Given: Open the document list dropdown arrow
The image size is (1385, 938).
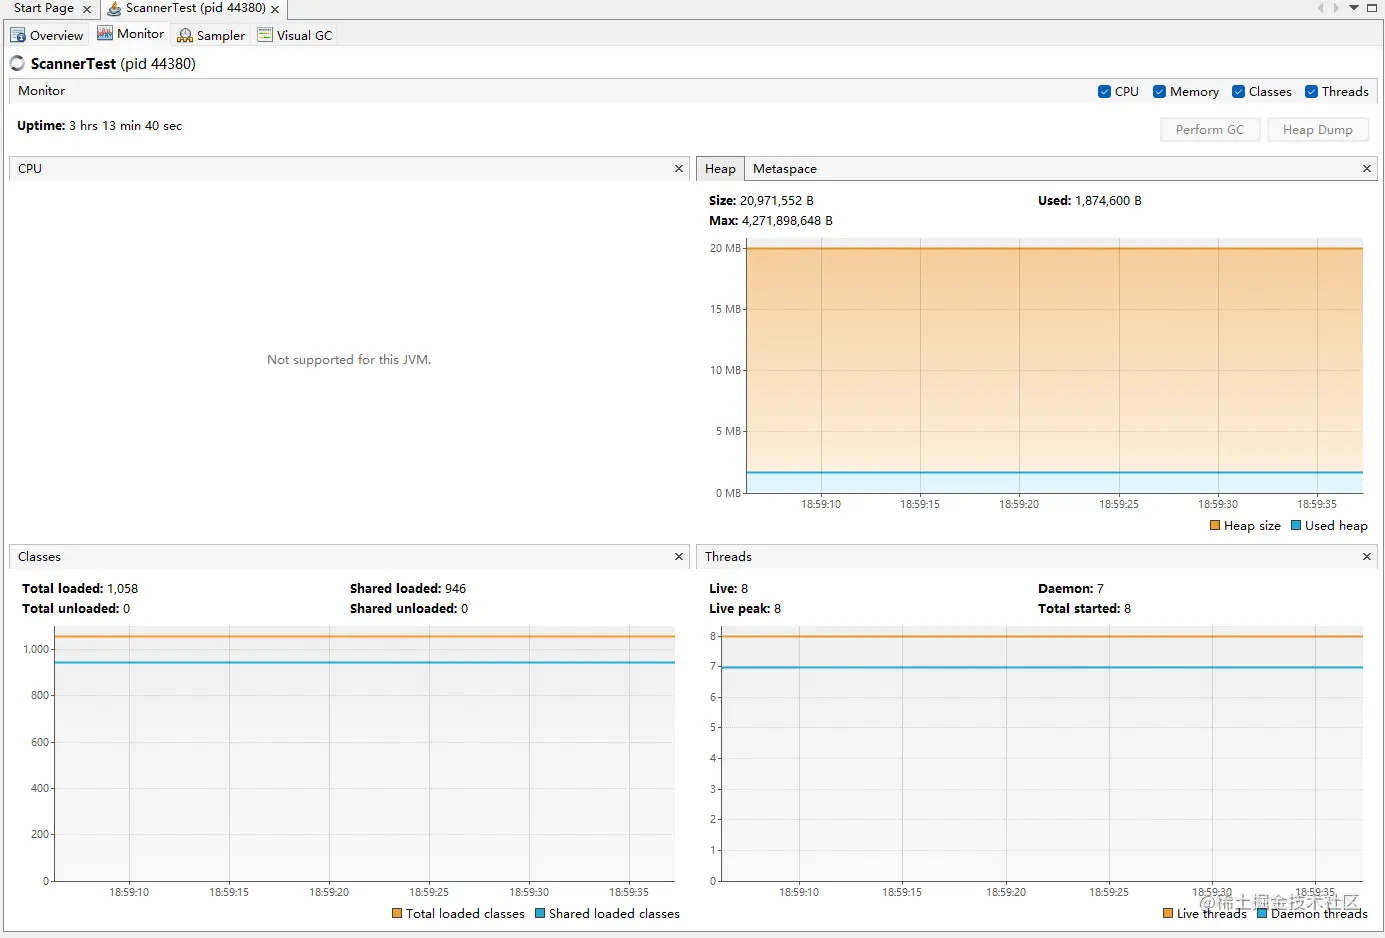Looking at the screenshot, I should (x=1354, y=8).
